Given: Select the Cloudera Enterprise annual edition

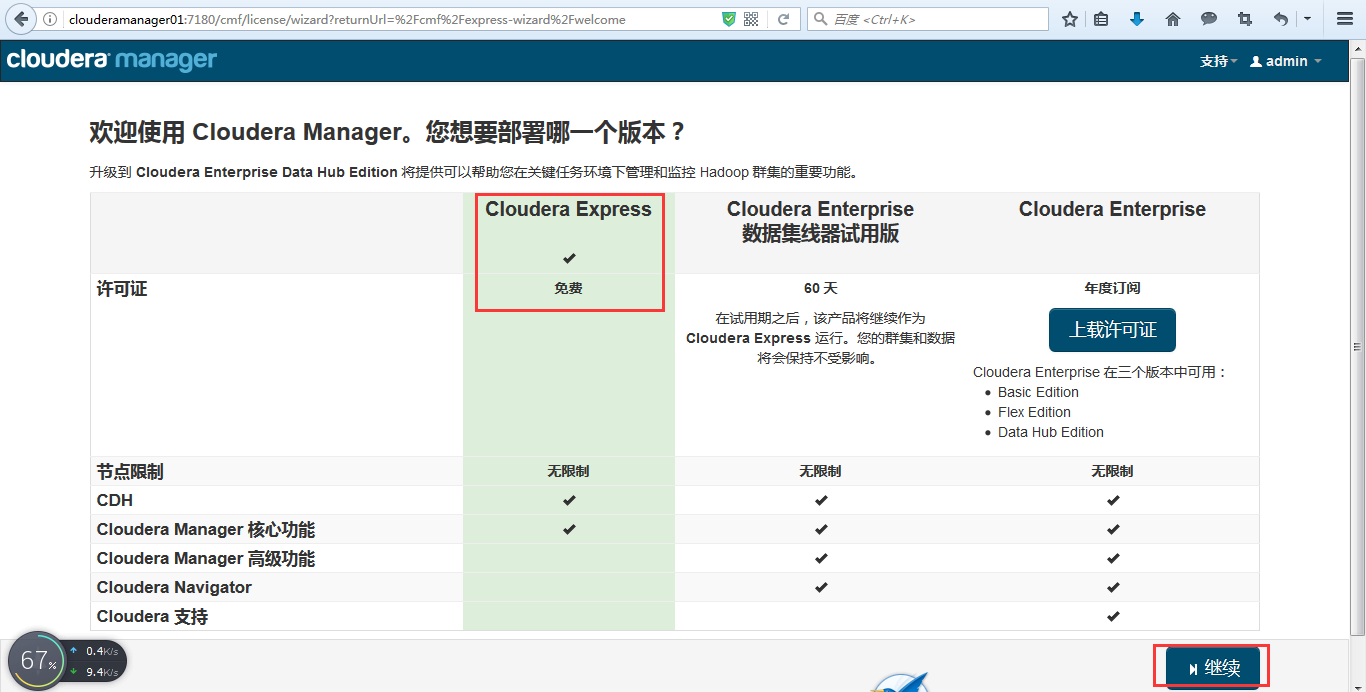Looking at the screenshot, I should tap(1112, 209).
